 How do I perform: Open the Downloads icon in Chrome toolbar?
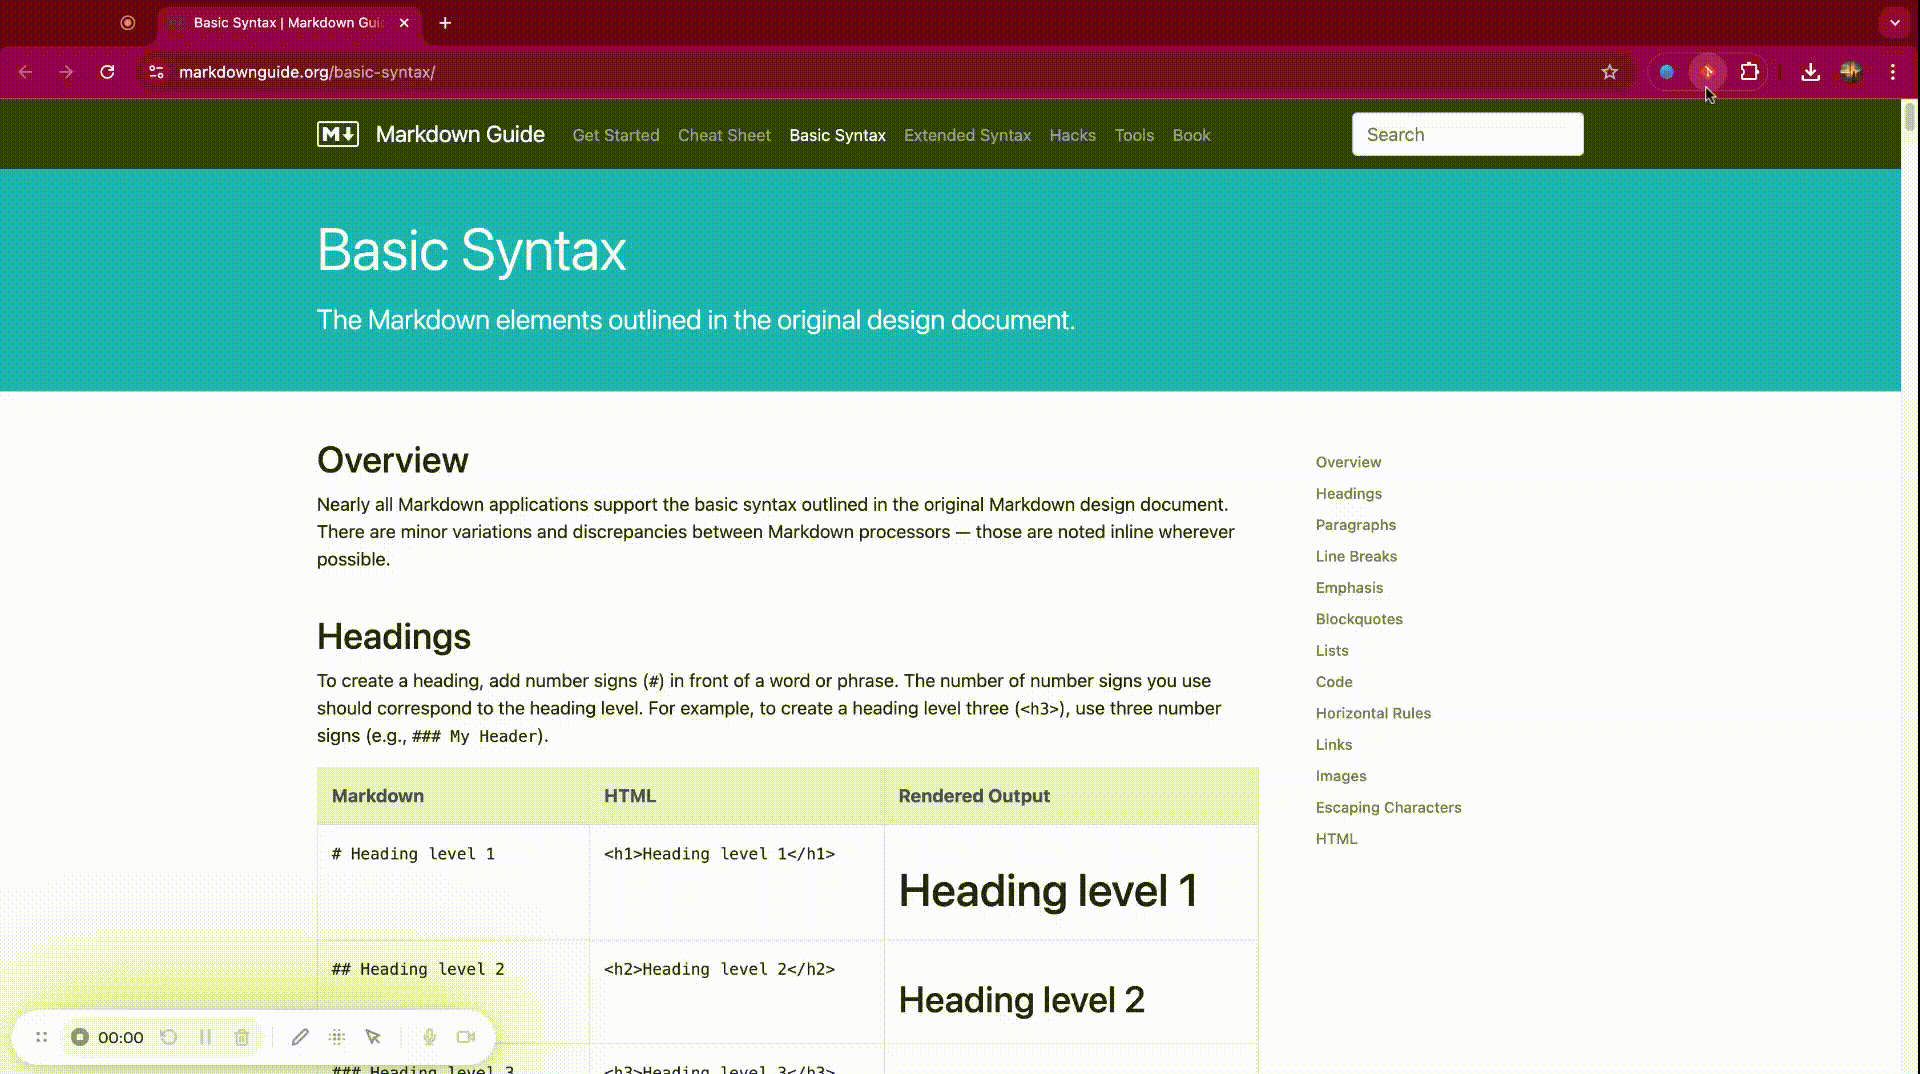[x=1810, y=72]
